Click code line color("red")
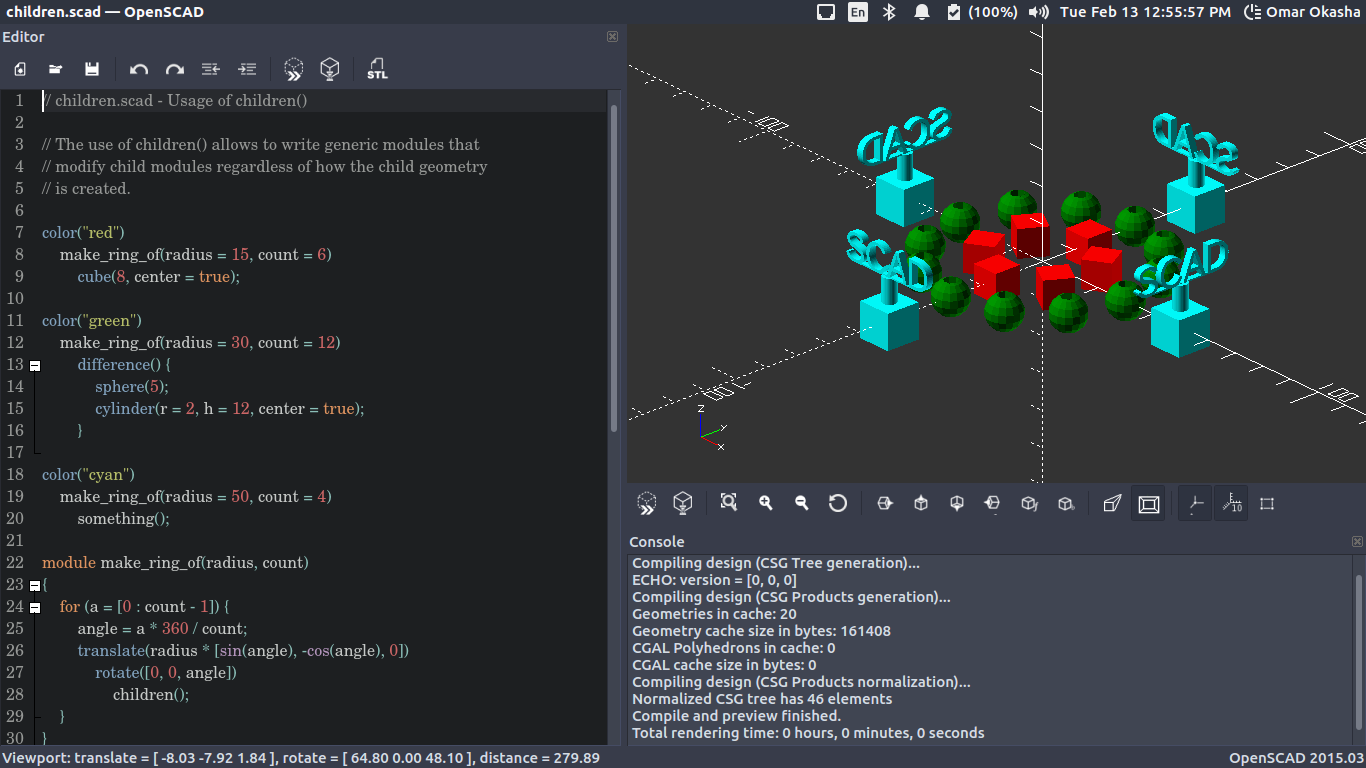The width and height of the screenshot is (1366, 768). point(83,233)
